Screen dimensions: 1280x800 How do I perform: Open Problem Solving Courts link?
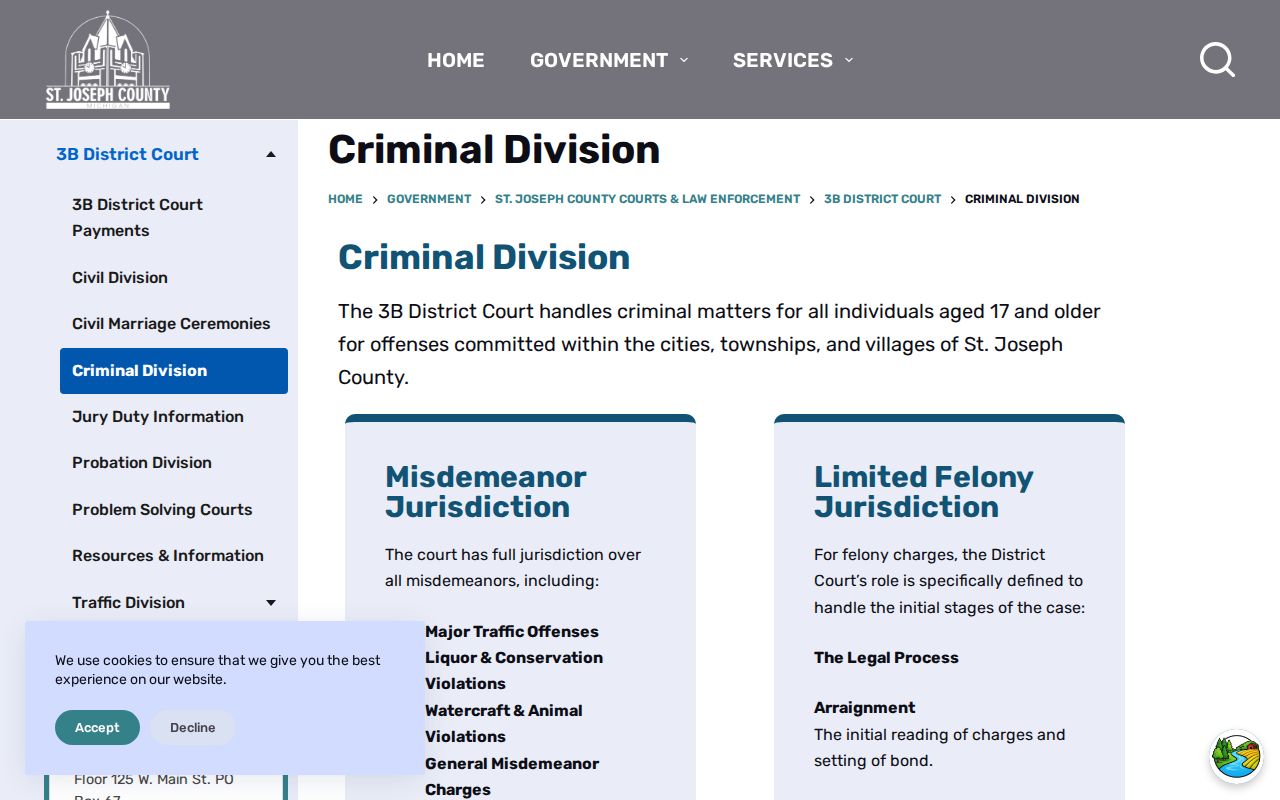pyautogui.click(x=162, y=510)
